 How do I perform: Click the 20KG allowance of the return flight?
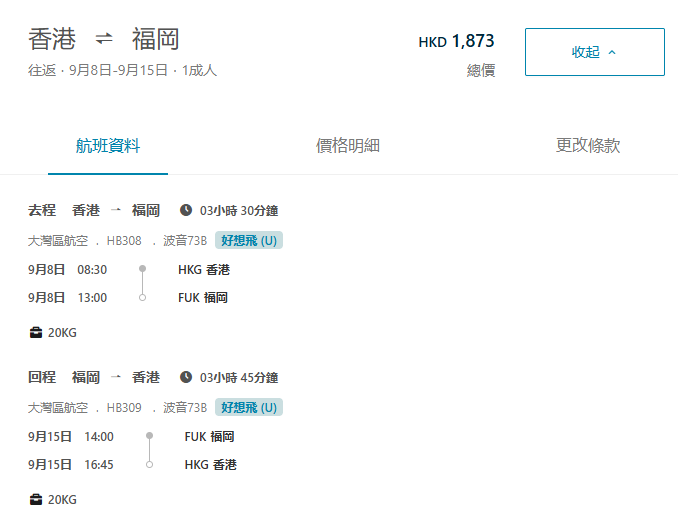click(62, 500)
